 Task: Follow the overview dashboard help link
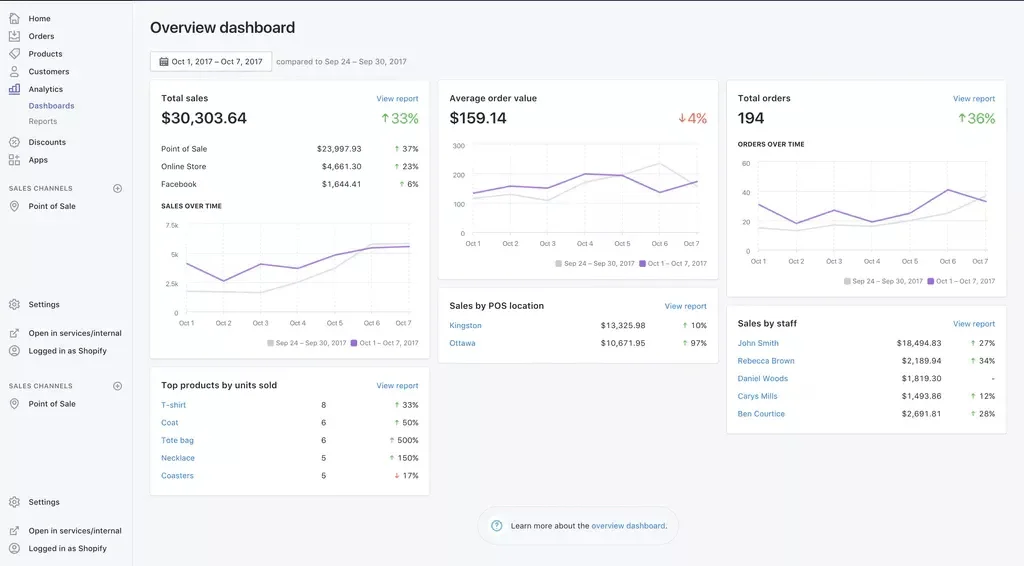click(628, 526)
